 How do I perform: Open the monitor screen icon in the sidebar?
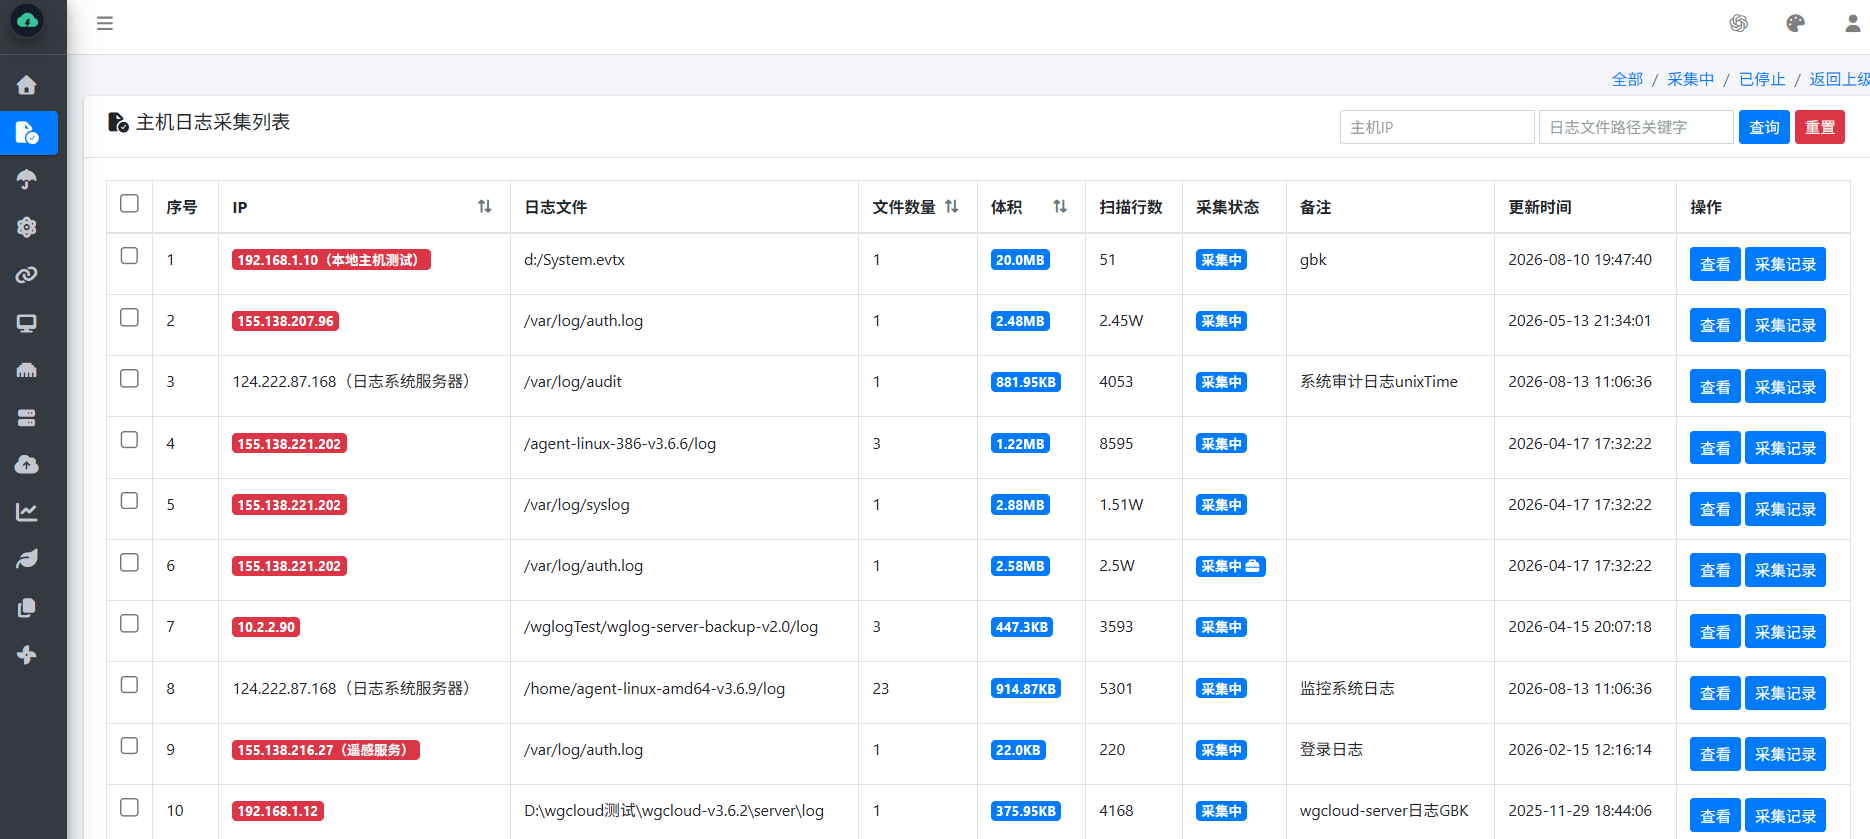(x=27, y=323)
